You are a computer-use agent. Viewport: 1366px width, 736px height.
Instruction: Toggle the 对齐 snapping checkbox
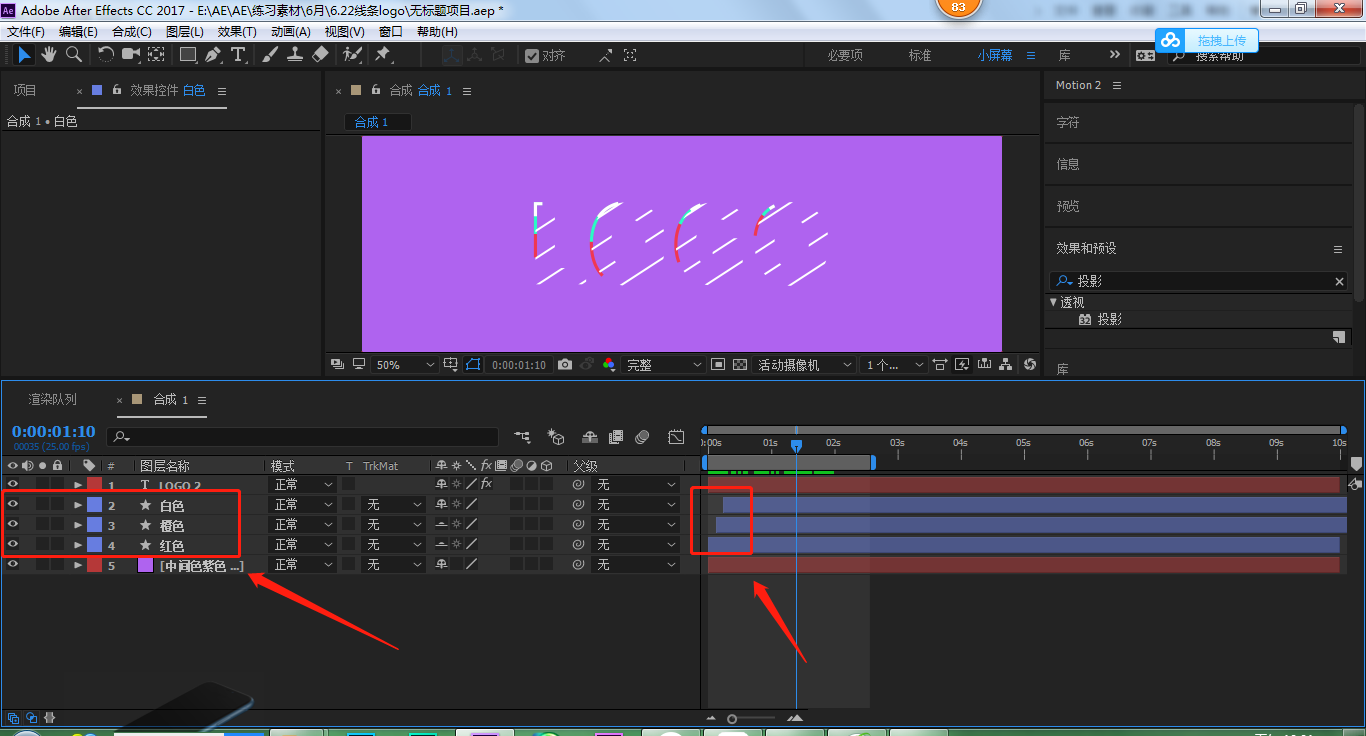click(532, 56)
